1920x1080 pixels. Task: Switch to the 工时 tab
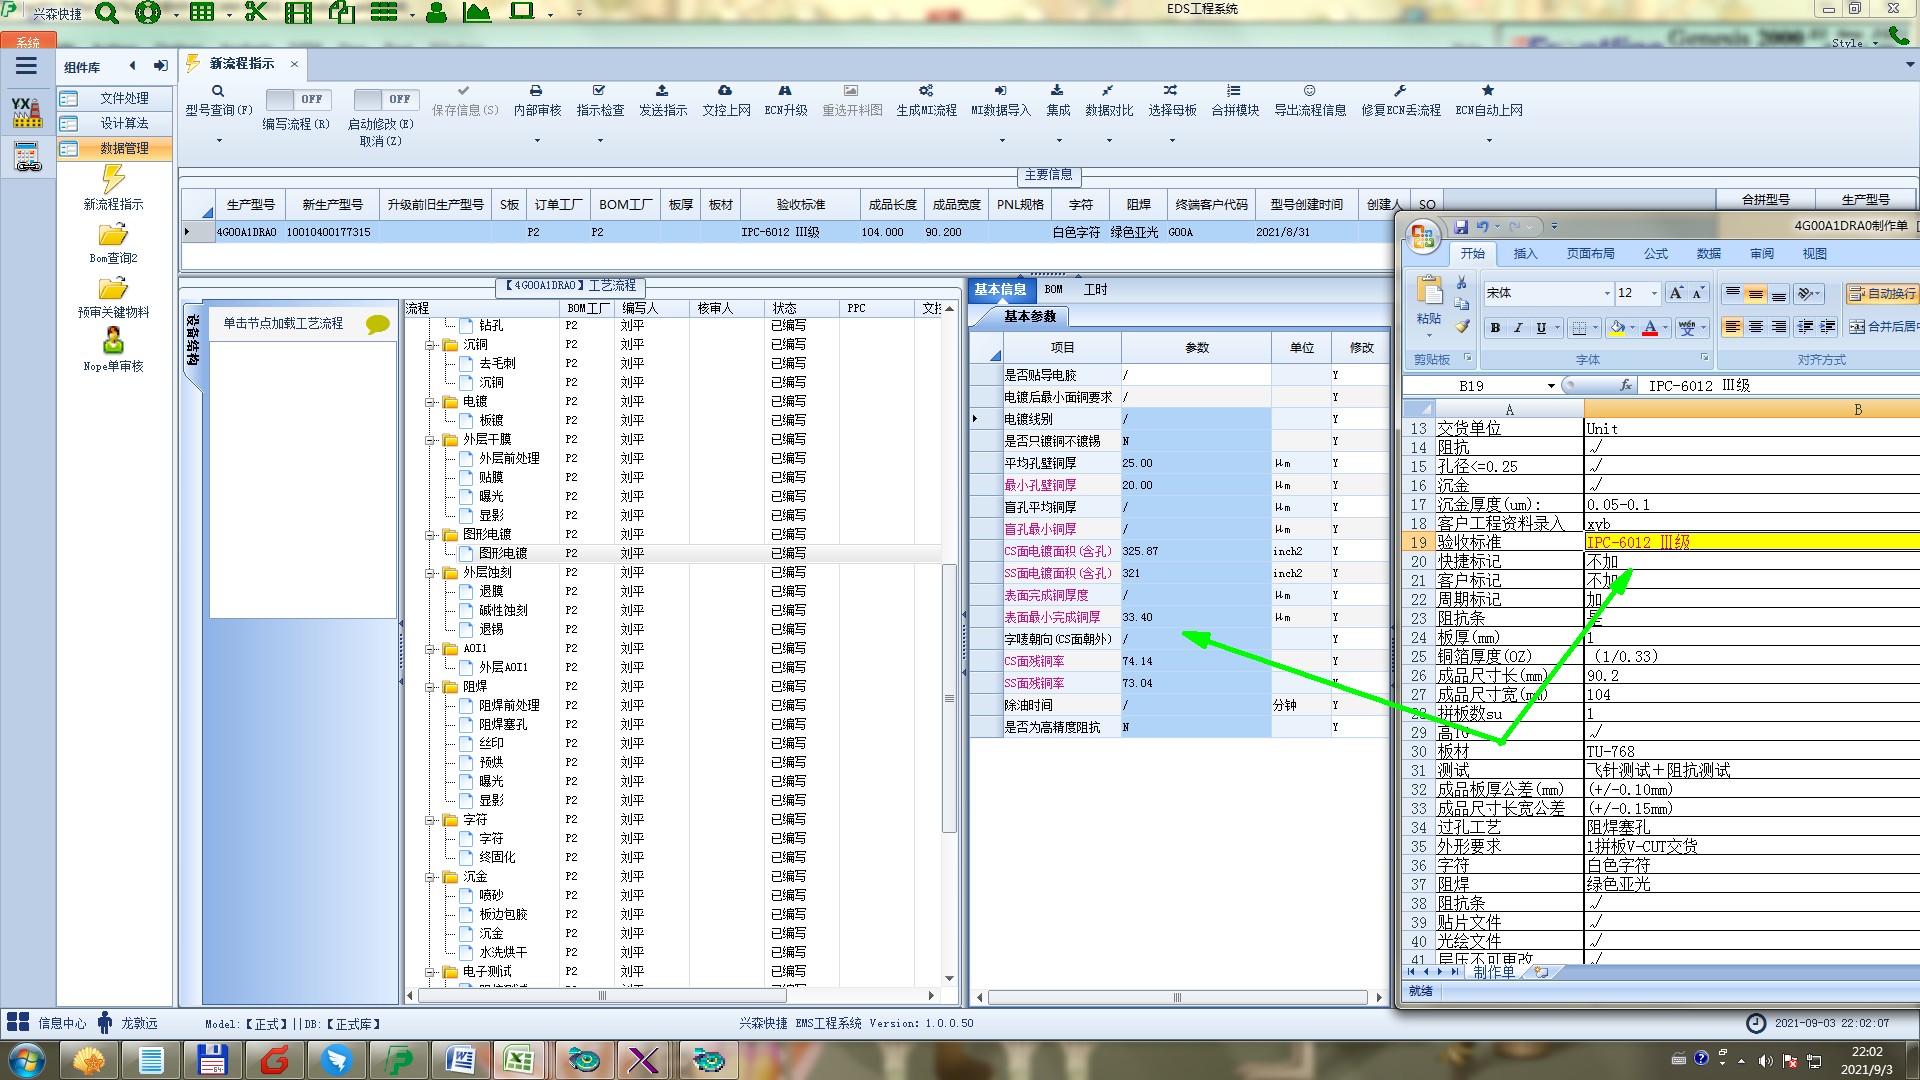[x=1095, y=290]
